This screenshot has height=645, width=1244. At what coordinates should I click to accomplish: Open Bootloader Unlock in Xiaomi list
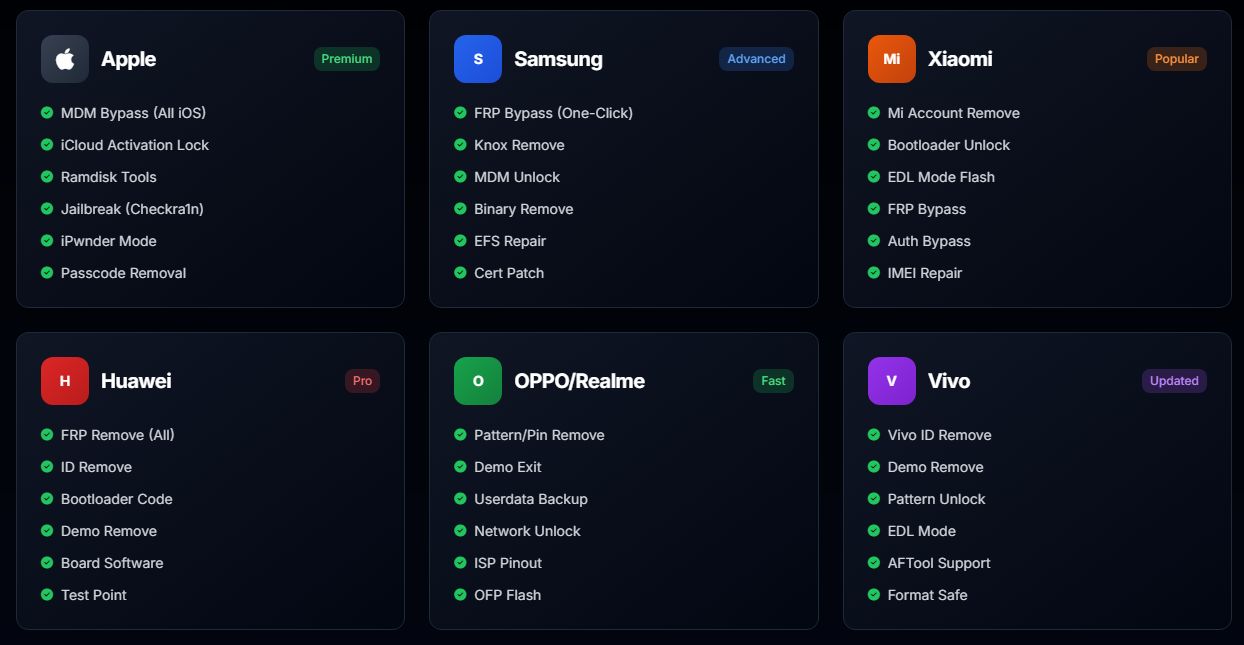tap(948, 145)
